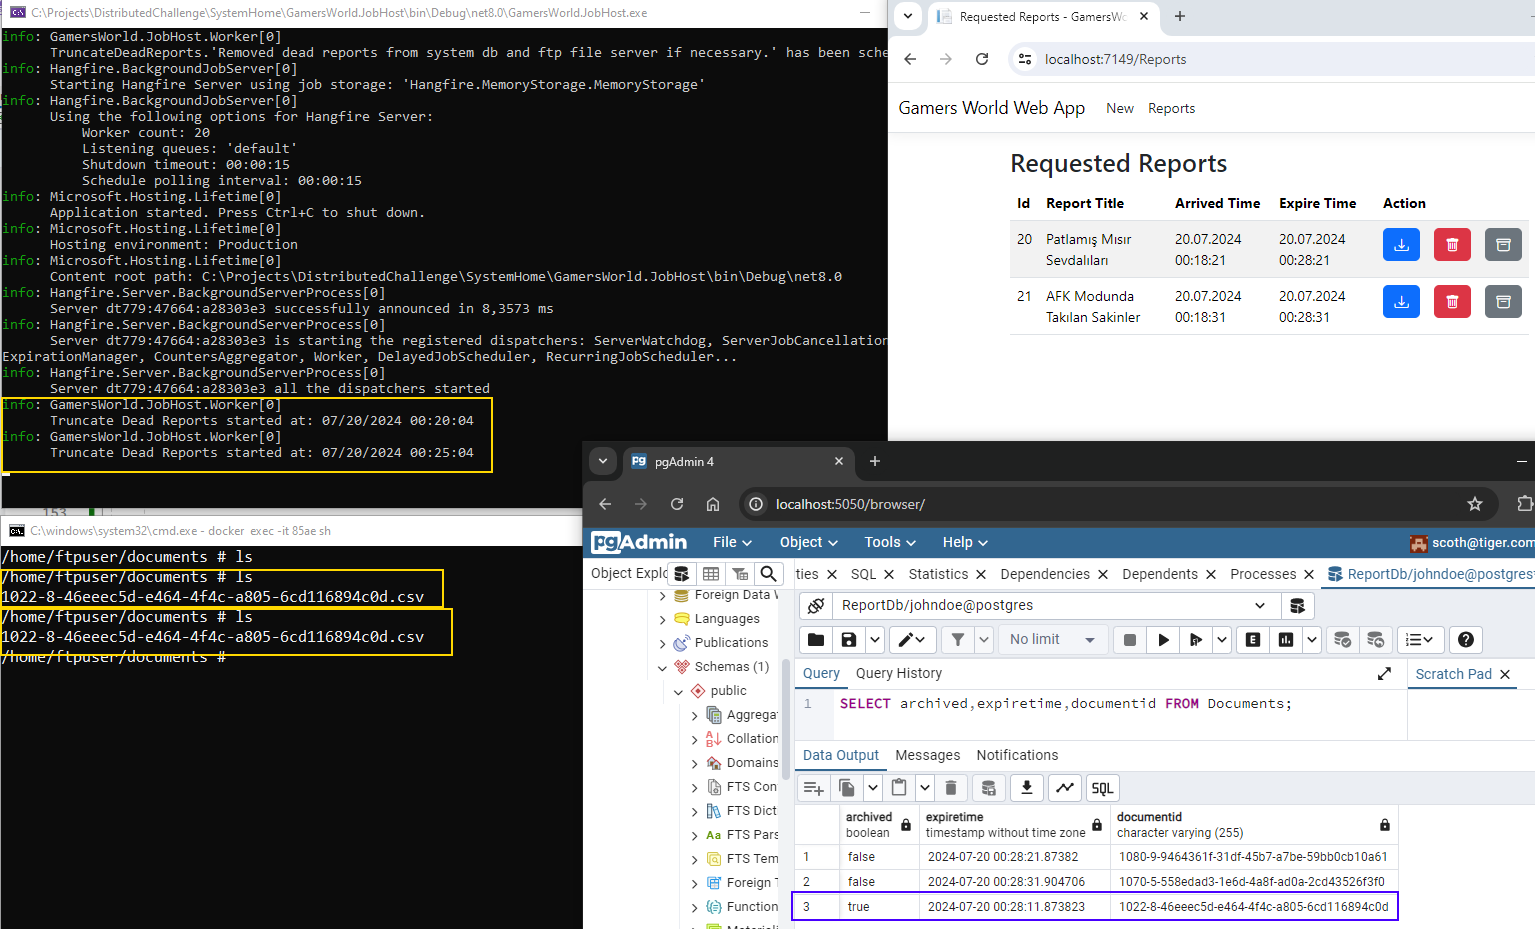Maximize the query editor with expand icon
1535x929 pixels.
pyautogui.click(x=1384, y=673)
